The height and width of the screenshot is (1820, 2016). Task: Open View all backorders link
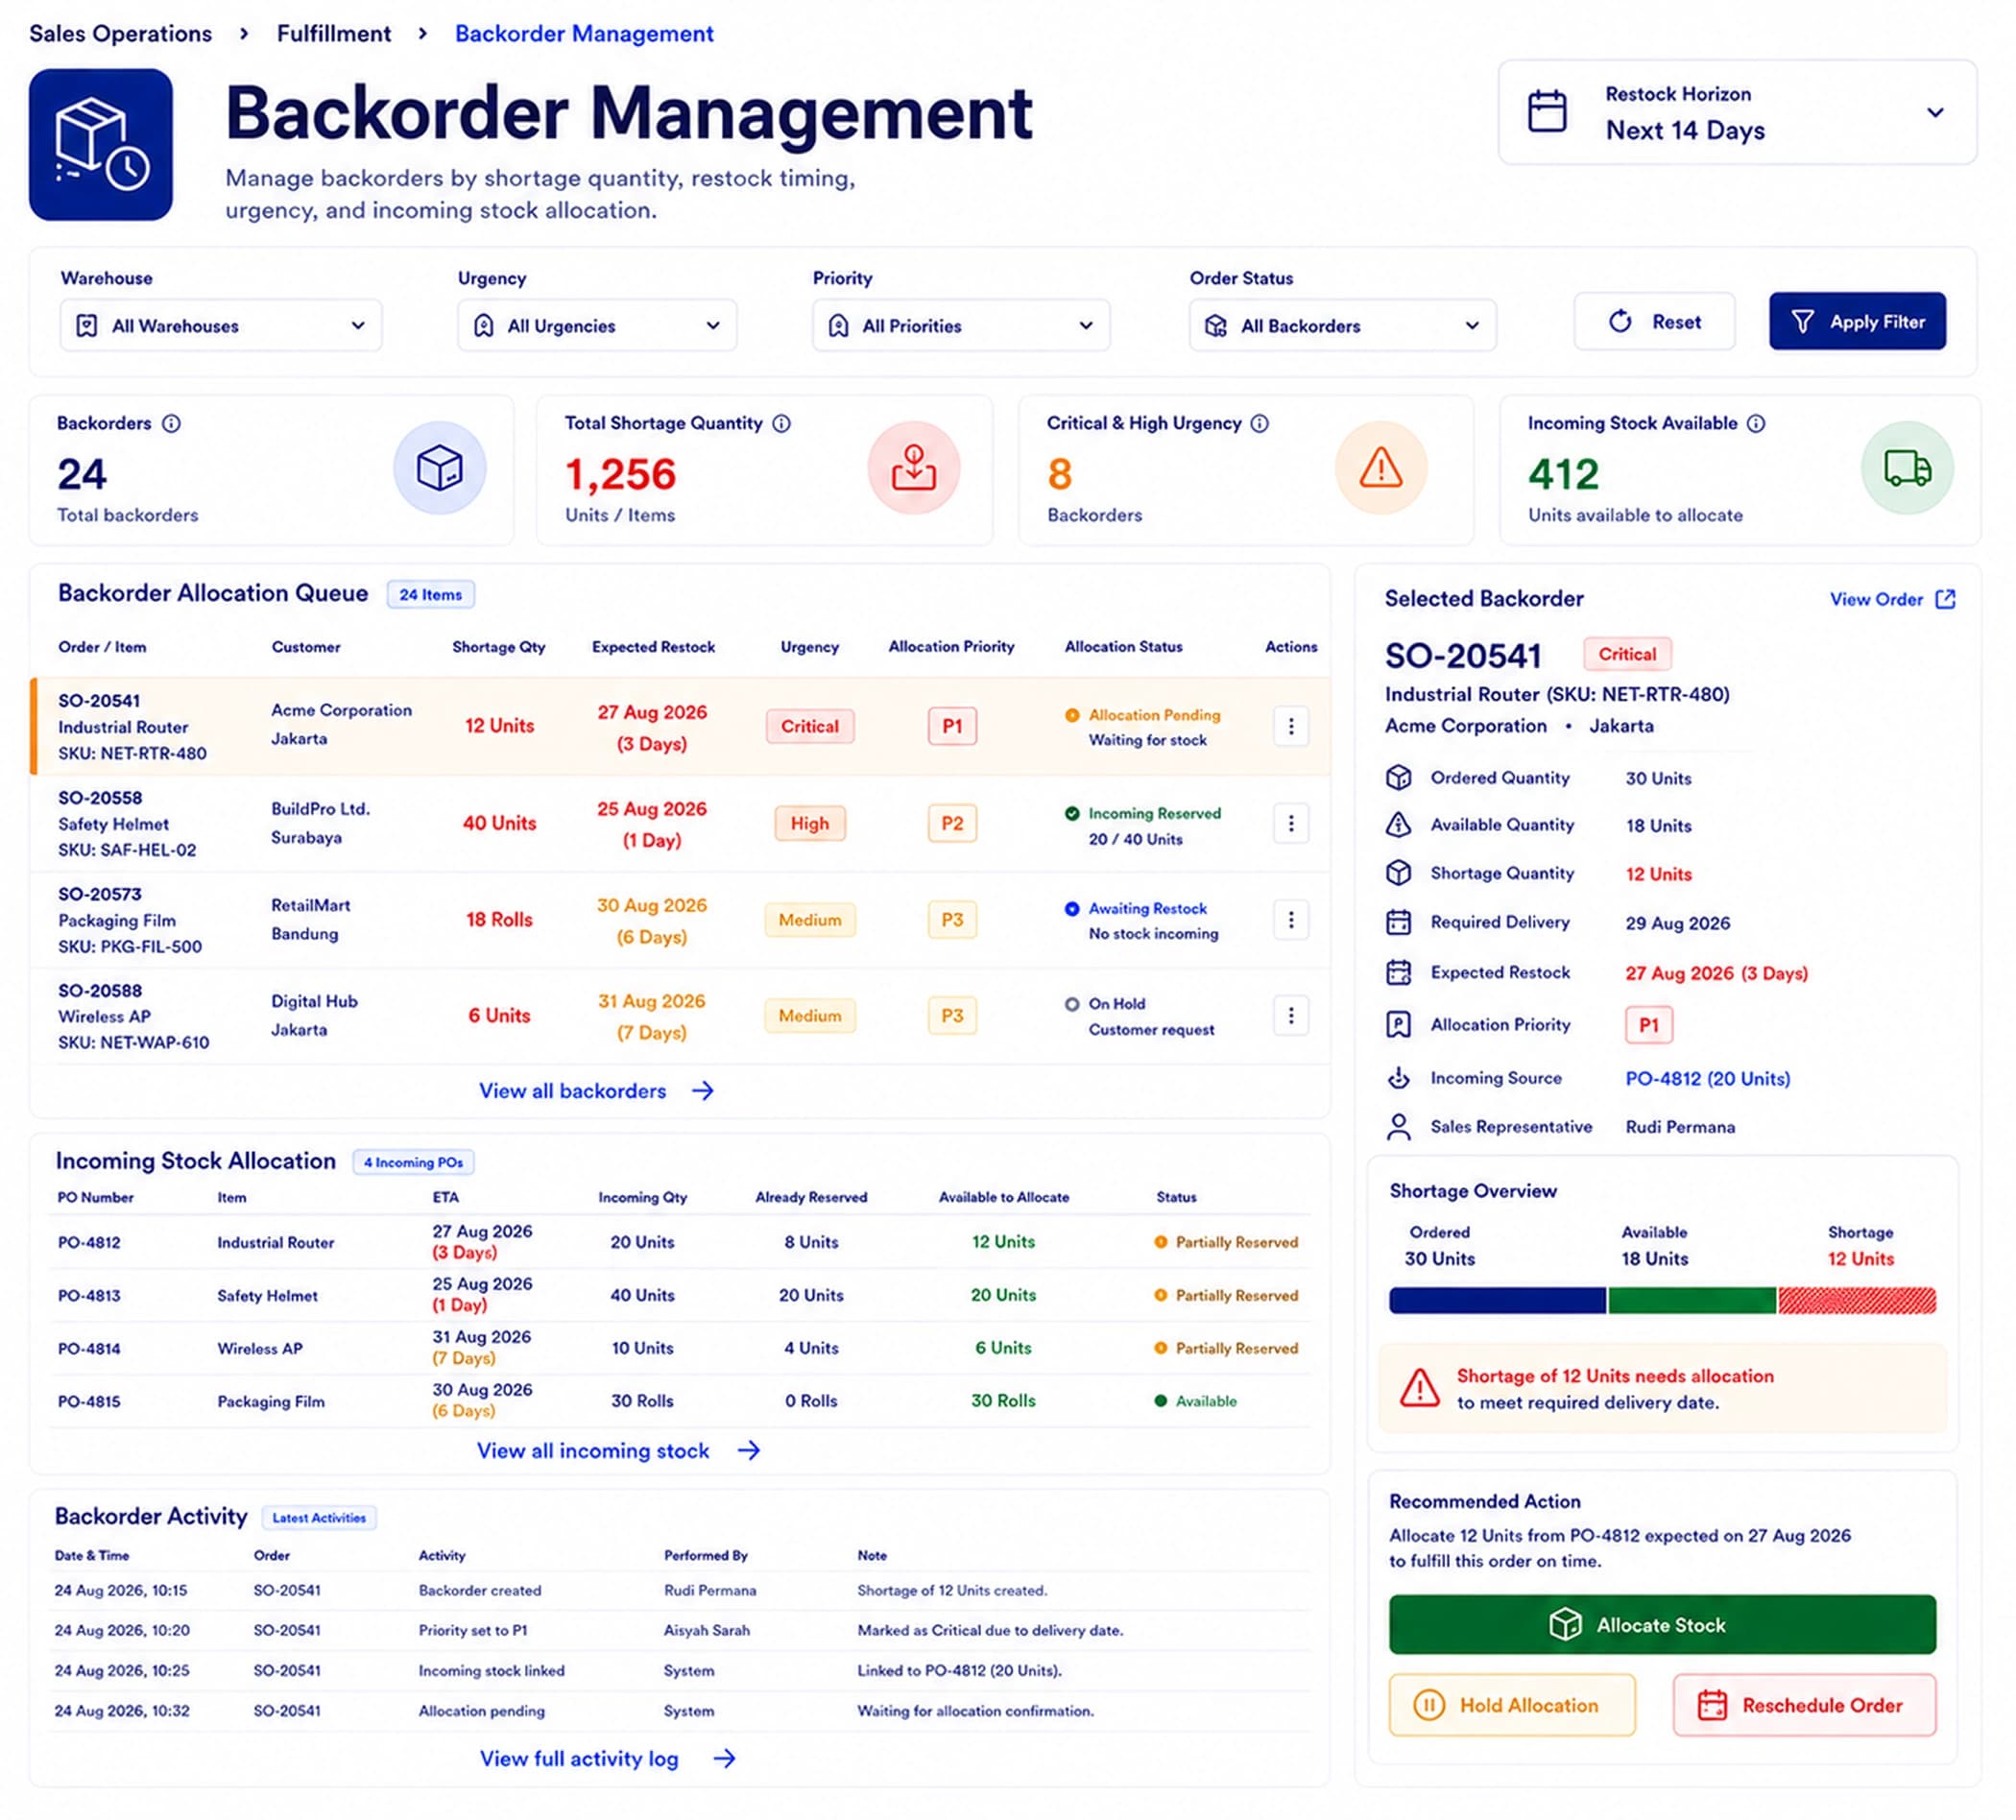[x=596, y=1091]
